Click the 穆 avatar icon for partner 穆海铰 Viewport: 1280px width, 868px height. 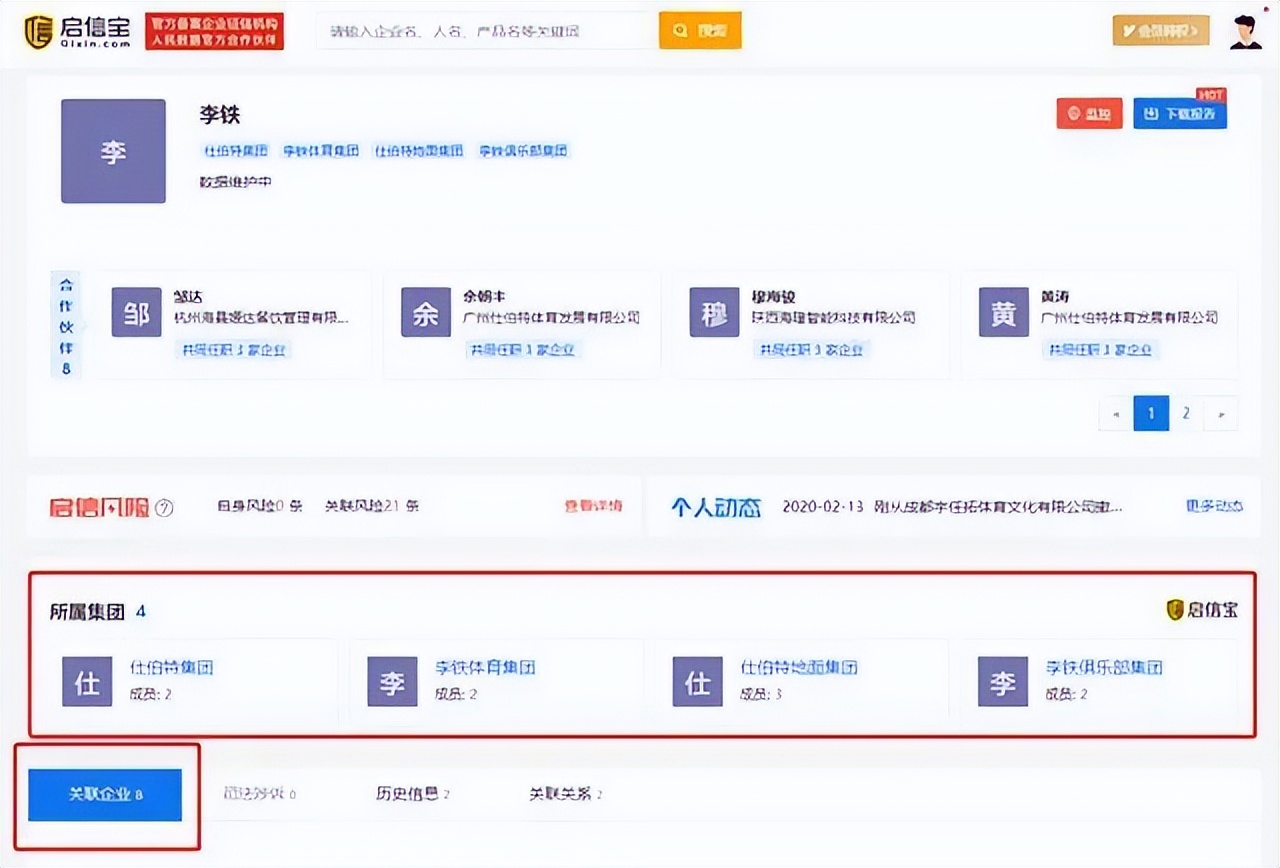(713, 311)
